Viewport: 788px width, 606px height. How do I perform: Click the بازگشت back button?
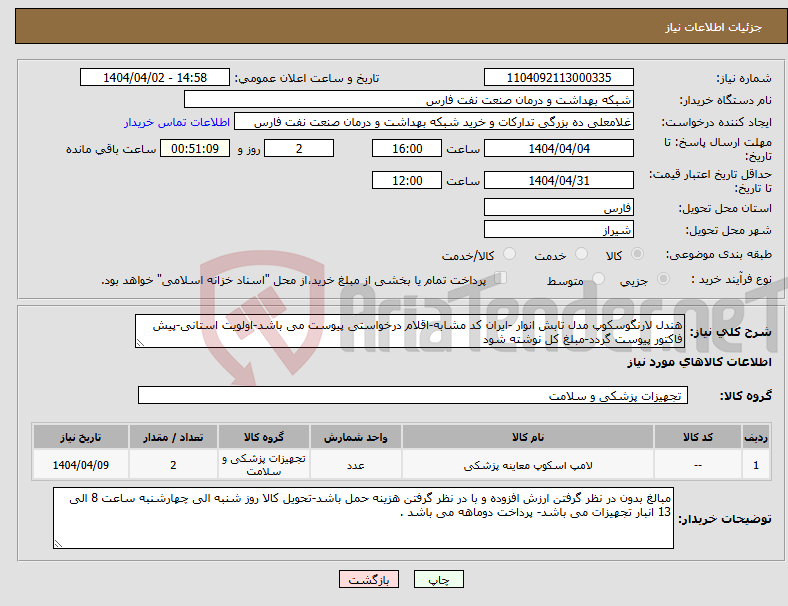pyautogui.click(x=369, y=579)
